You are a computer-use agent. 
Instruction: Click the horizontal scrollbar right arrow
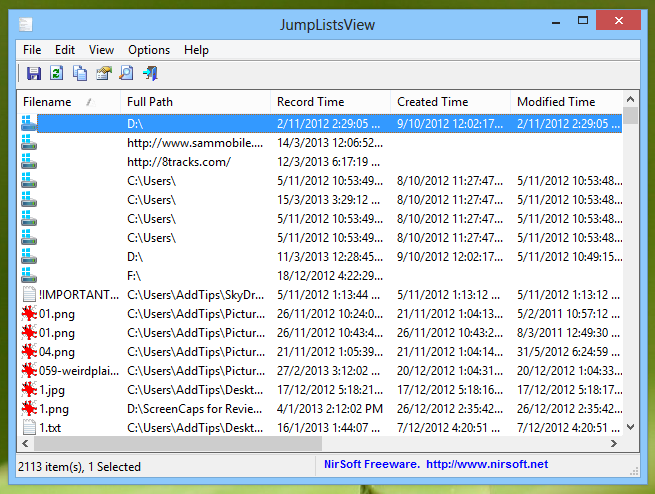(615, 443)
